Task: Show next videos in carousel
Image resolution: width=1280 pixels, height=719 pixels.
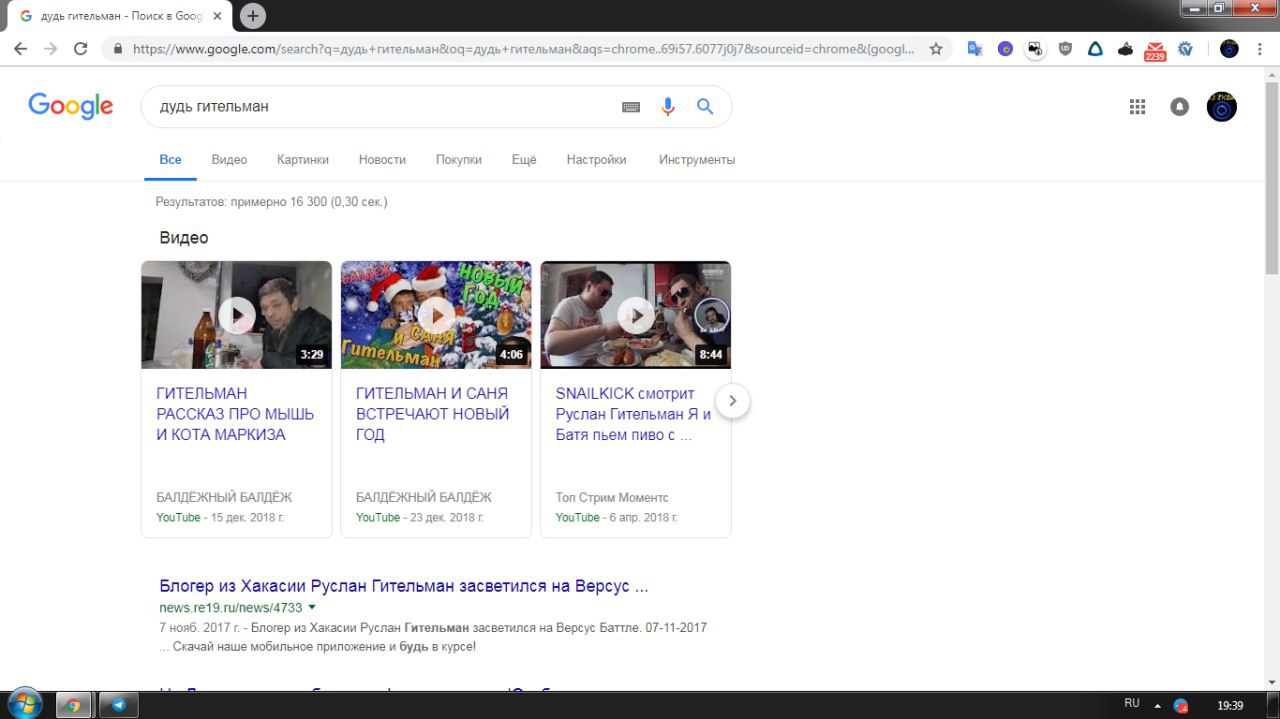Action: point(732,401)
